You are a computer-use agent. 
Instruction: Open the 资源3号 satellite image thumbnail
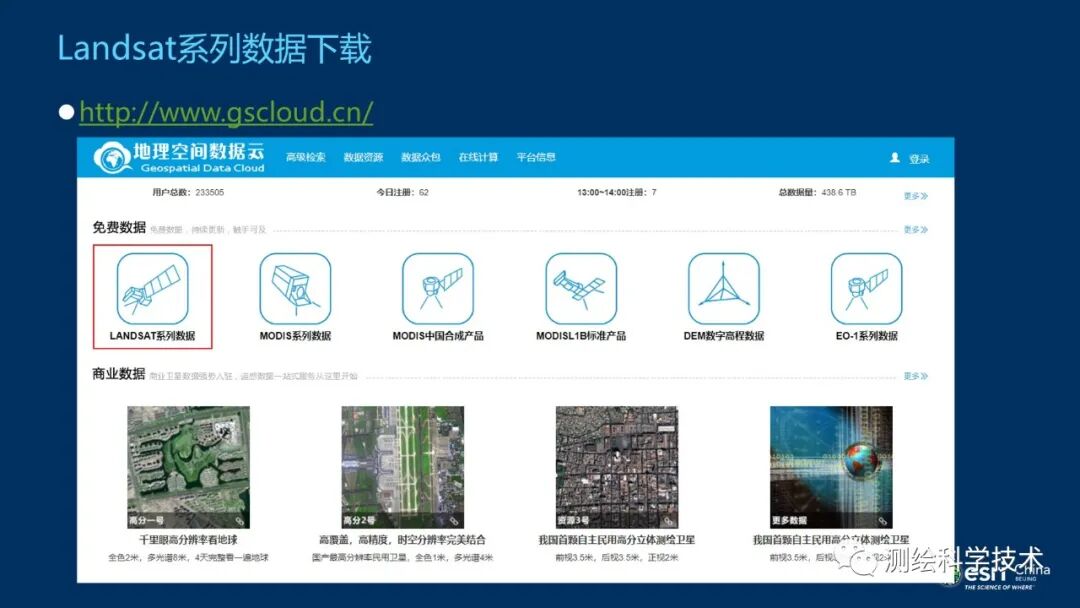[617, 467]
